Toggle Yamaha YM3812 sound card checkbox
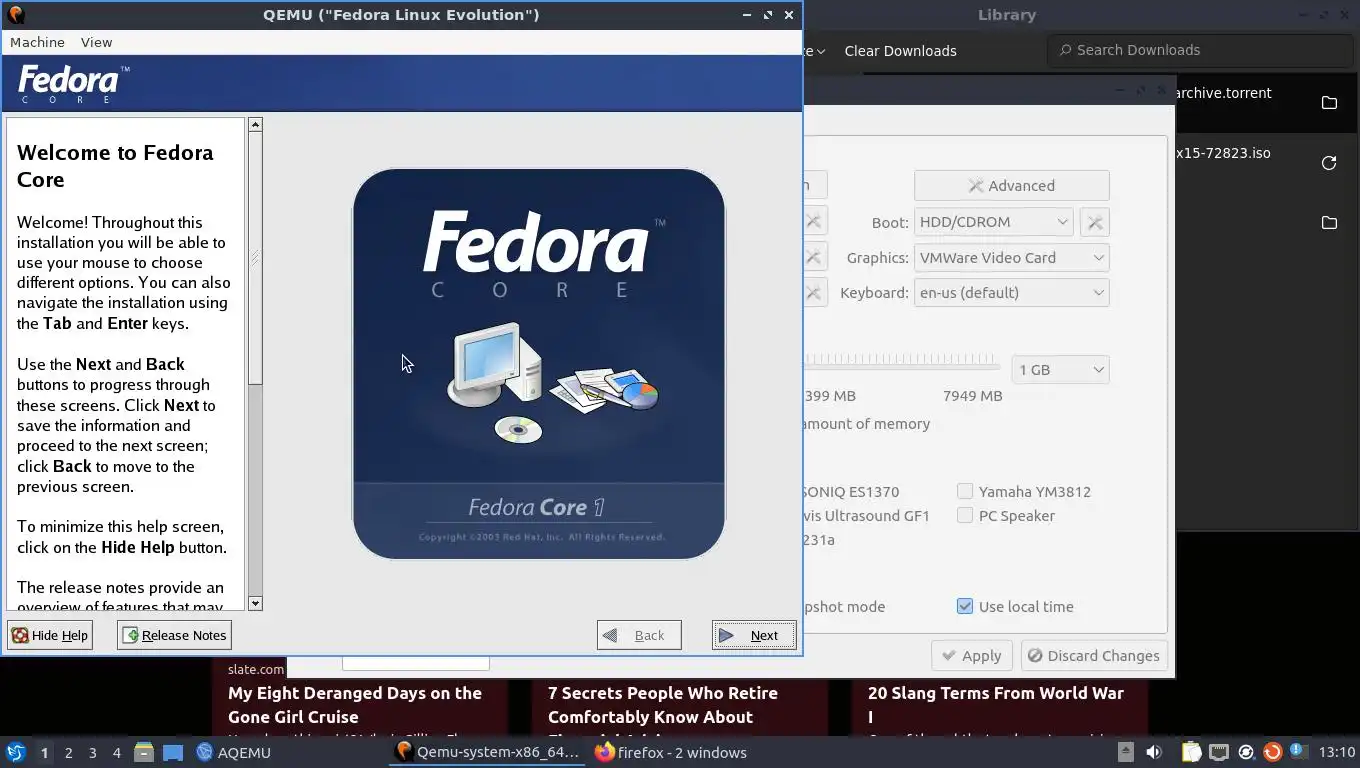Image resolution: width=1360 pixels, height=768 pixels. [965, 491]
